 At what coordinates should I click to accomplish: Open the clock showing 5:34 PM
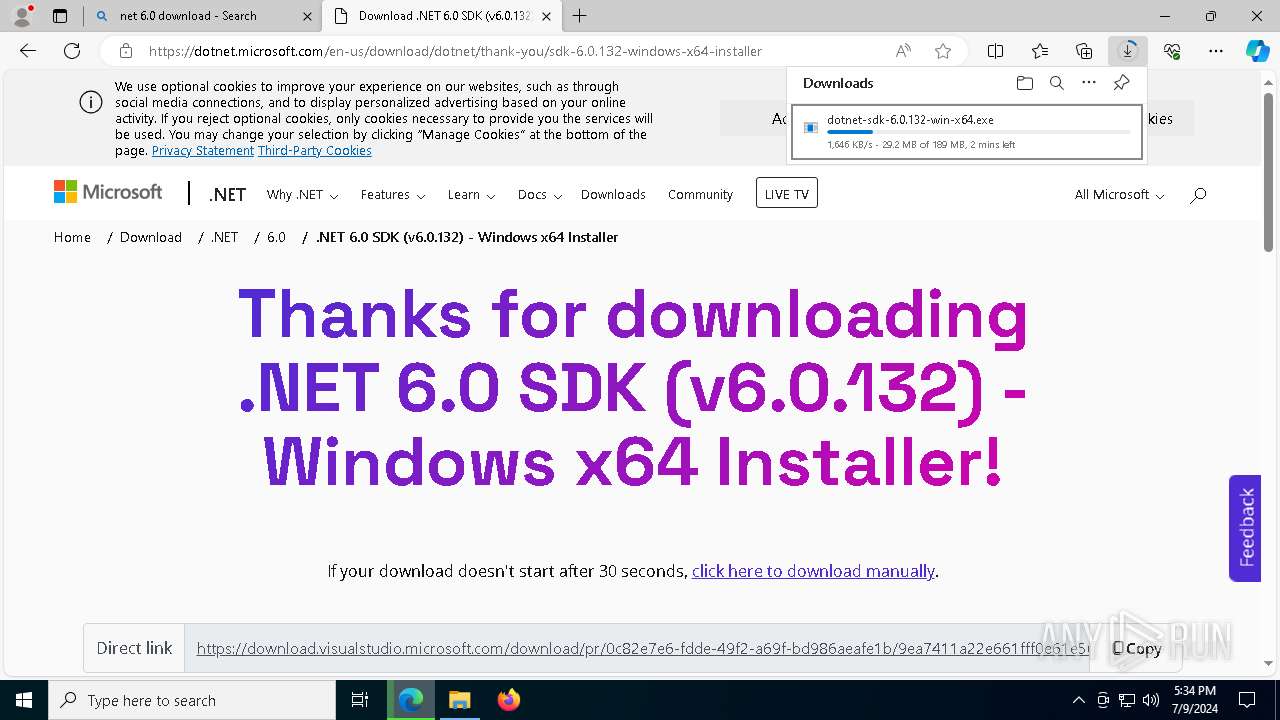[x=1196, y=700]
